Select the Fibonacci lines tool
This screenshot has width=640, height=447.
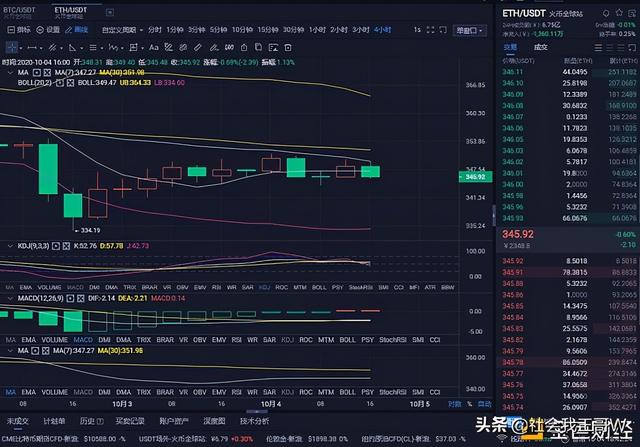click(x=93, y=48)
